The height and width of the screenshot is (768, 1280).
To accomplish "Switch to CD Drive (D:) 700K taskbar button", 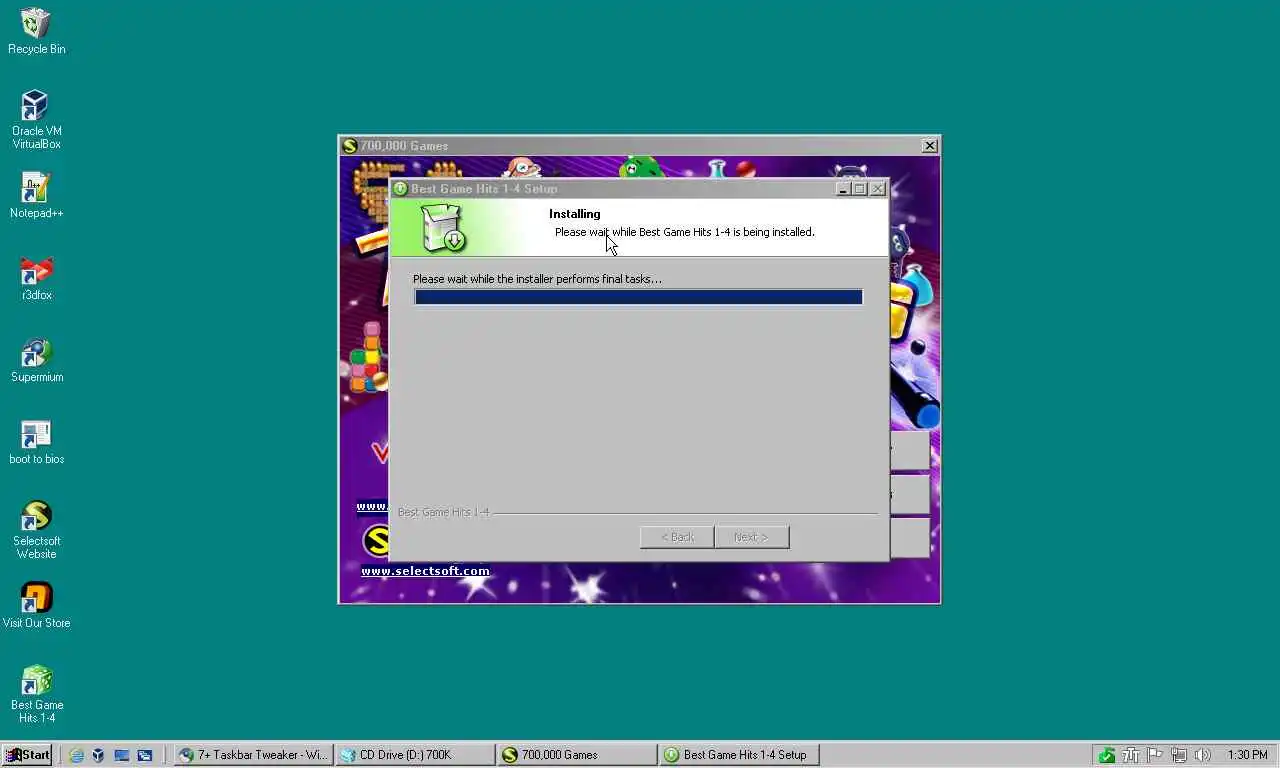I will pyautogui.click(x=415, y=755).
